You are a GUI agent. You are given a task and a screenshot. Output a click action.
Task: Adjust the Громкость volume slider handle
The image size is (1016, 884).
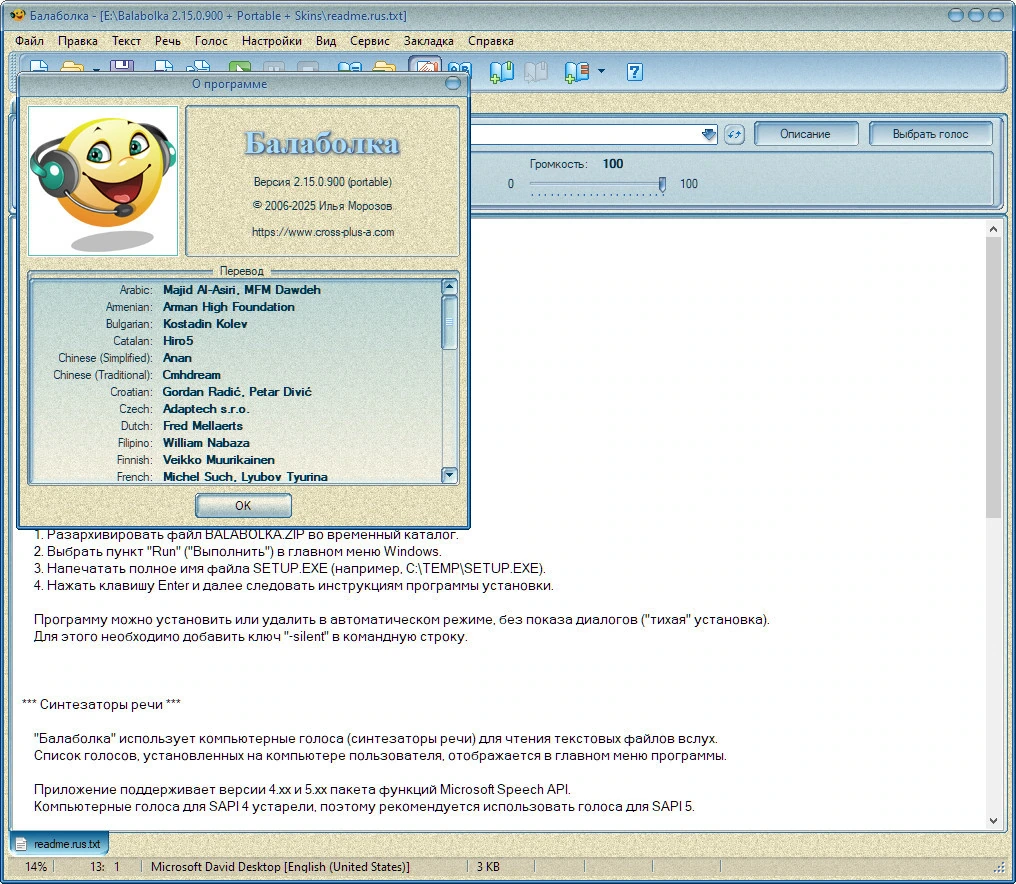tap(662, 185)
